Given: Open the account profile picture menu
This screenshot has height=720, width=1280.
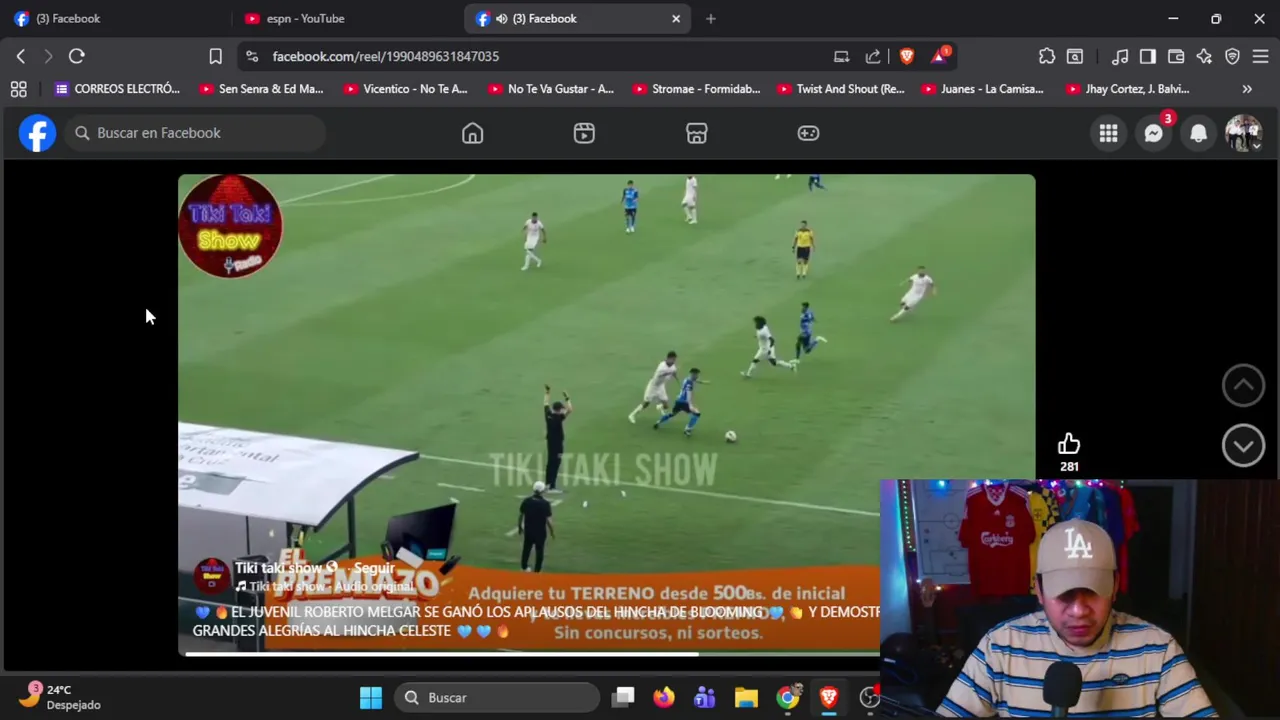Looking at the screenshot, I should coord(1243,133).
